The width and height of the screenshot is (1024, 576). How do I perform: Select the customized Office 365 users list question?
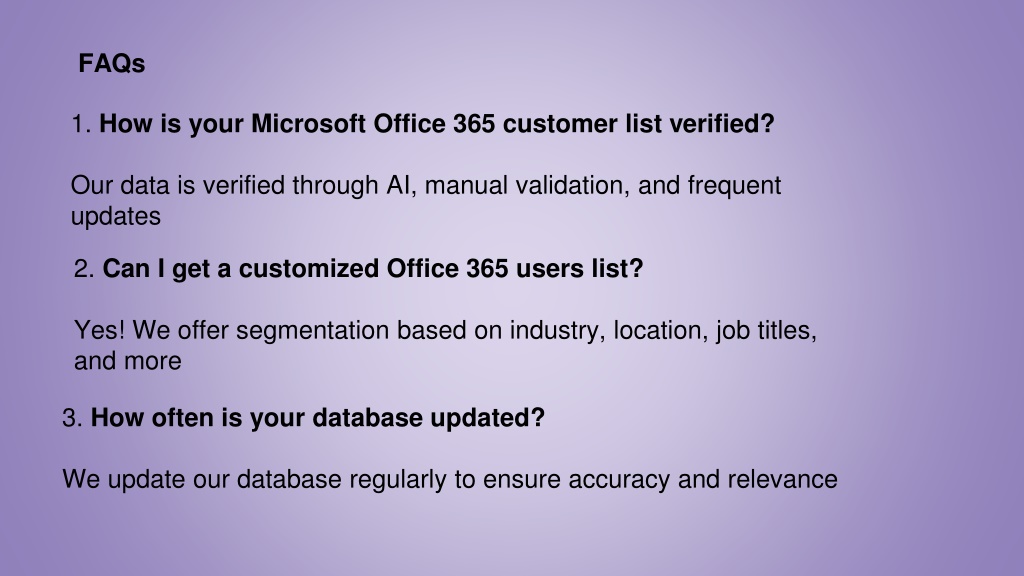(373, 268)
